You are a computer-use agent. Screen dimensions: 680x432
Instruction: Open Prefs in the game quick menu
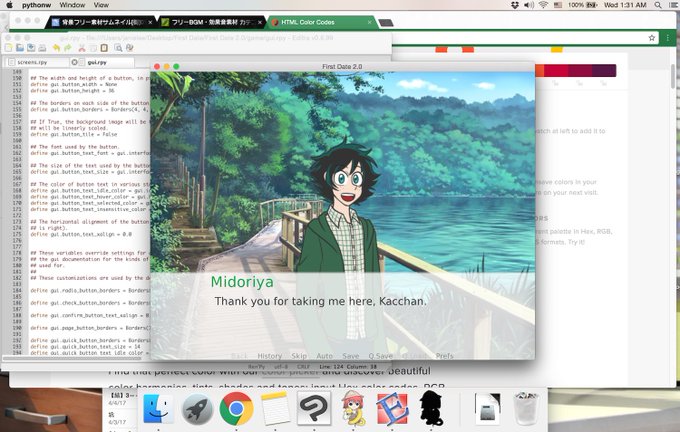(445, 356)
